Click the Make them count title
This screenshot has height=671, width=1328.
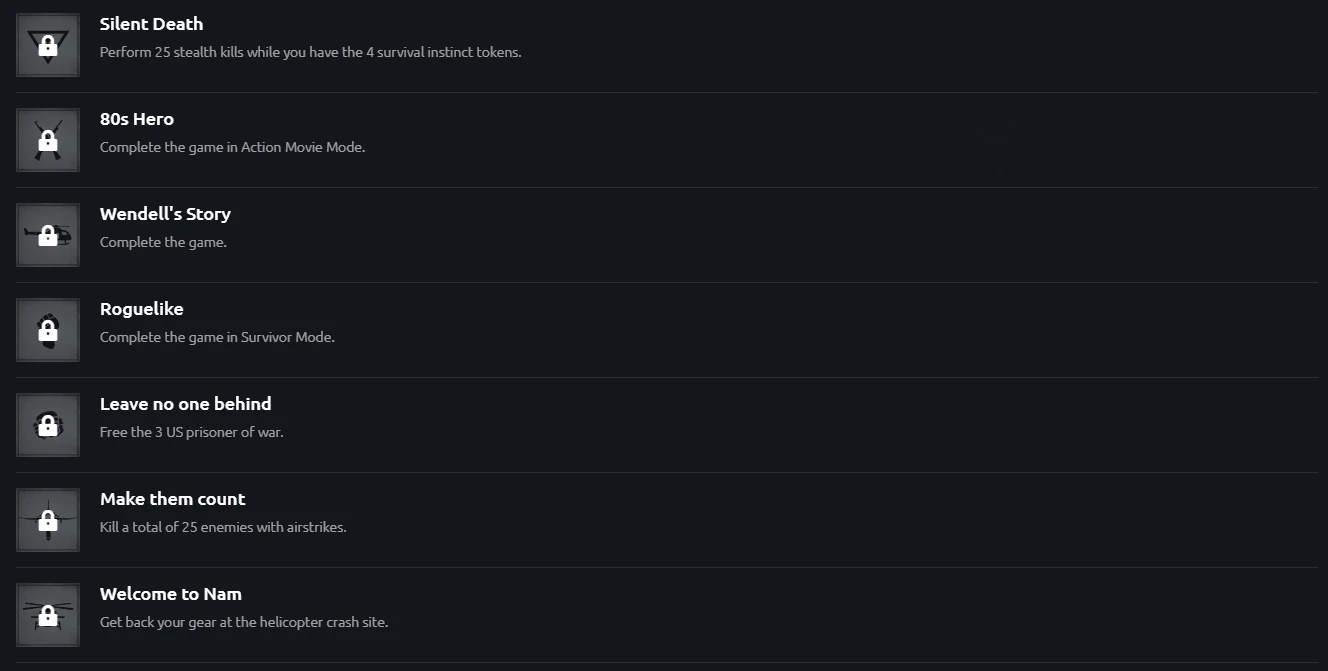172,499
